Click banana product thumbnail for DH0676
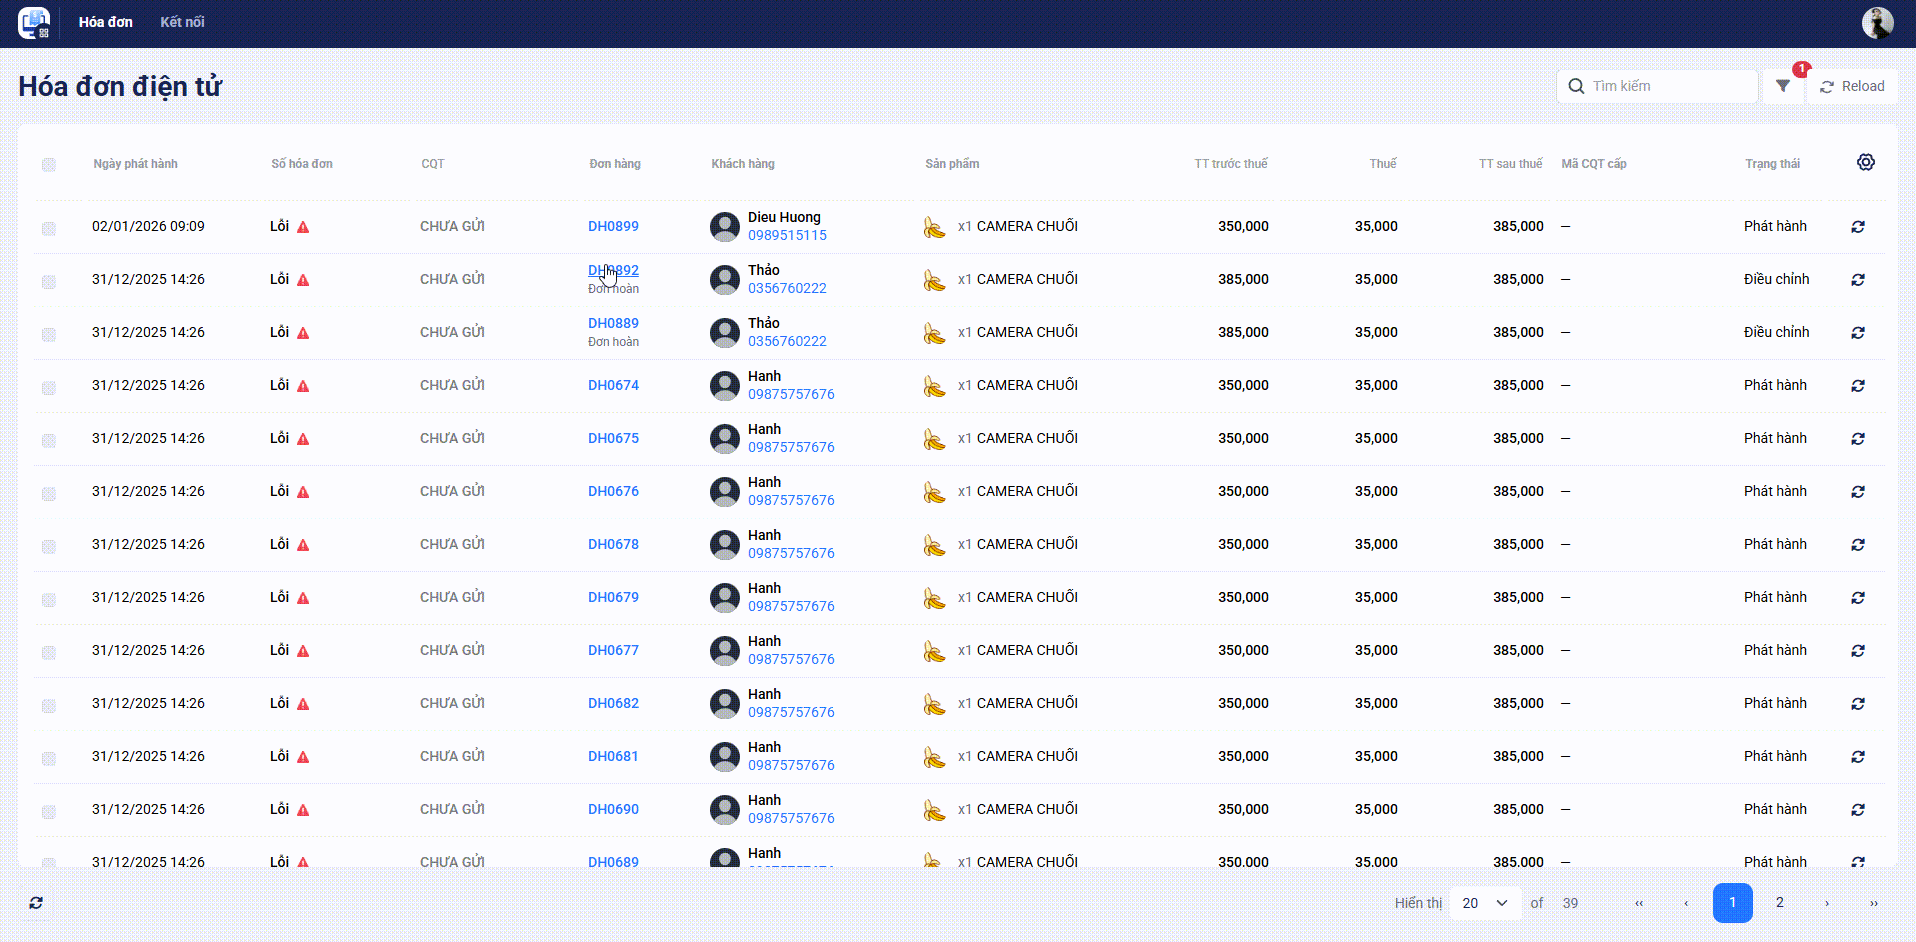Screen dimensions: 1916x942 [x=934, y=492]
